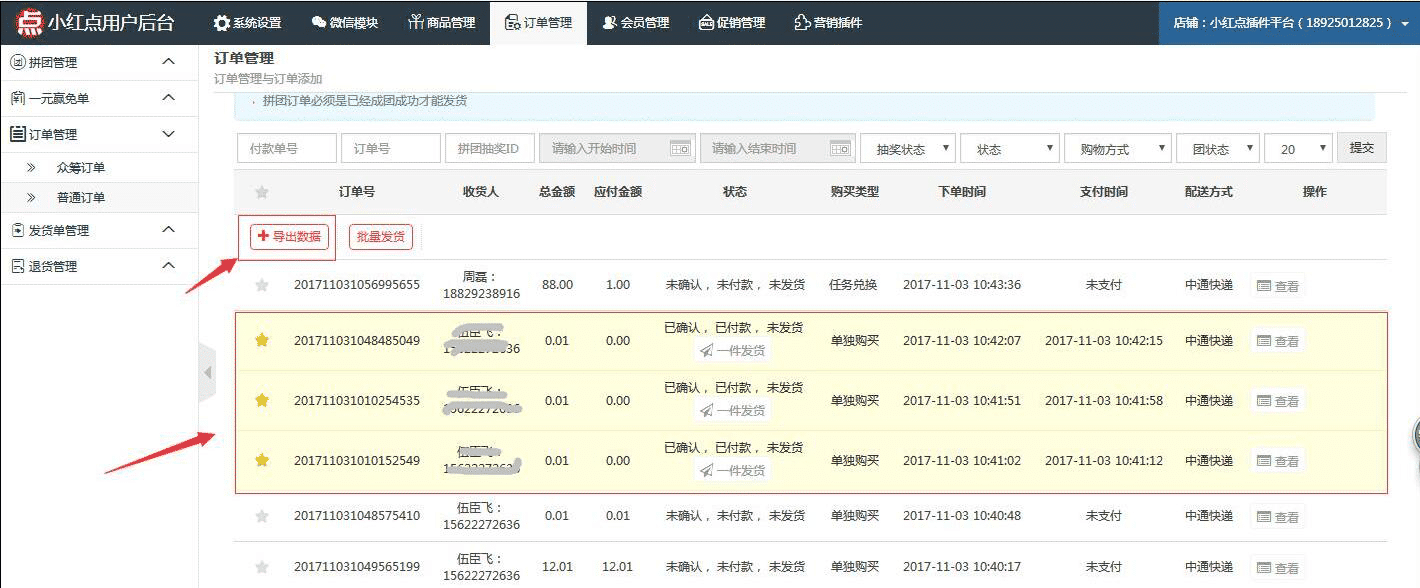
Task: Click the 导出数据 button
Action: (x=290, y=237)
